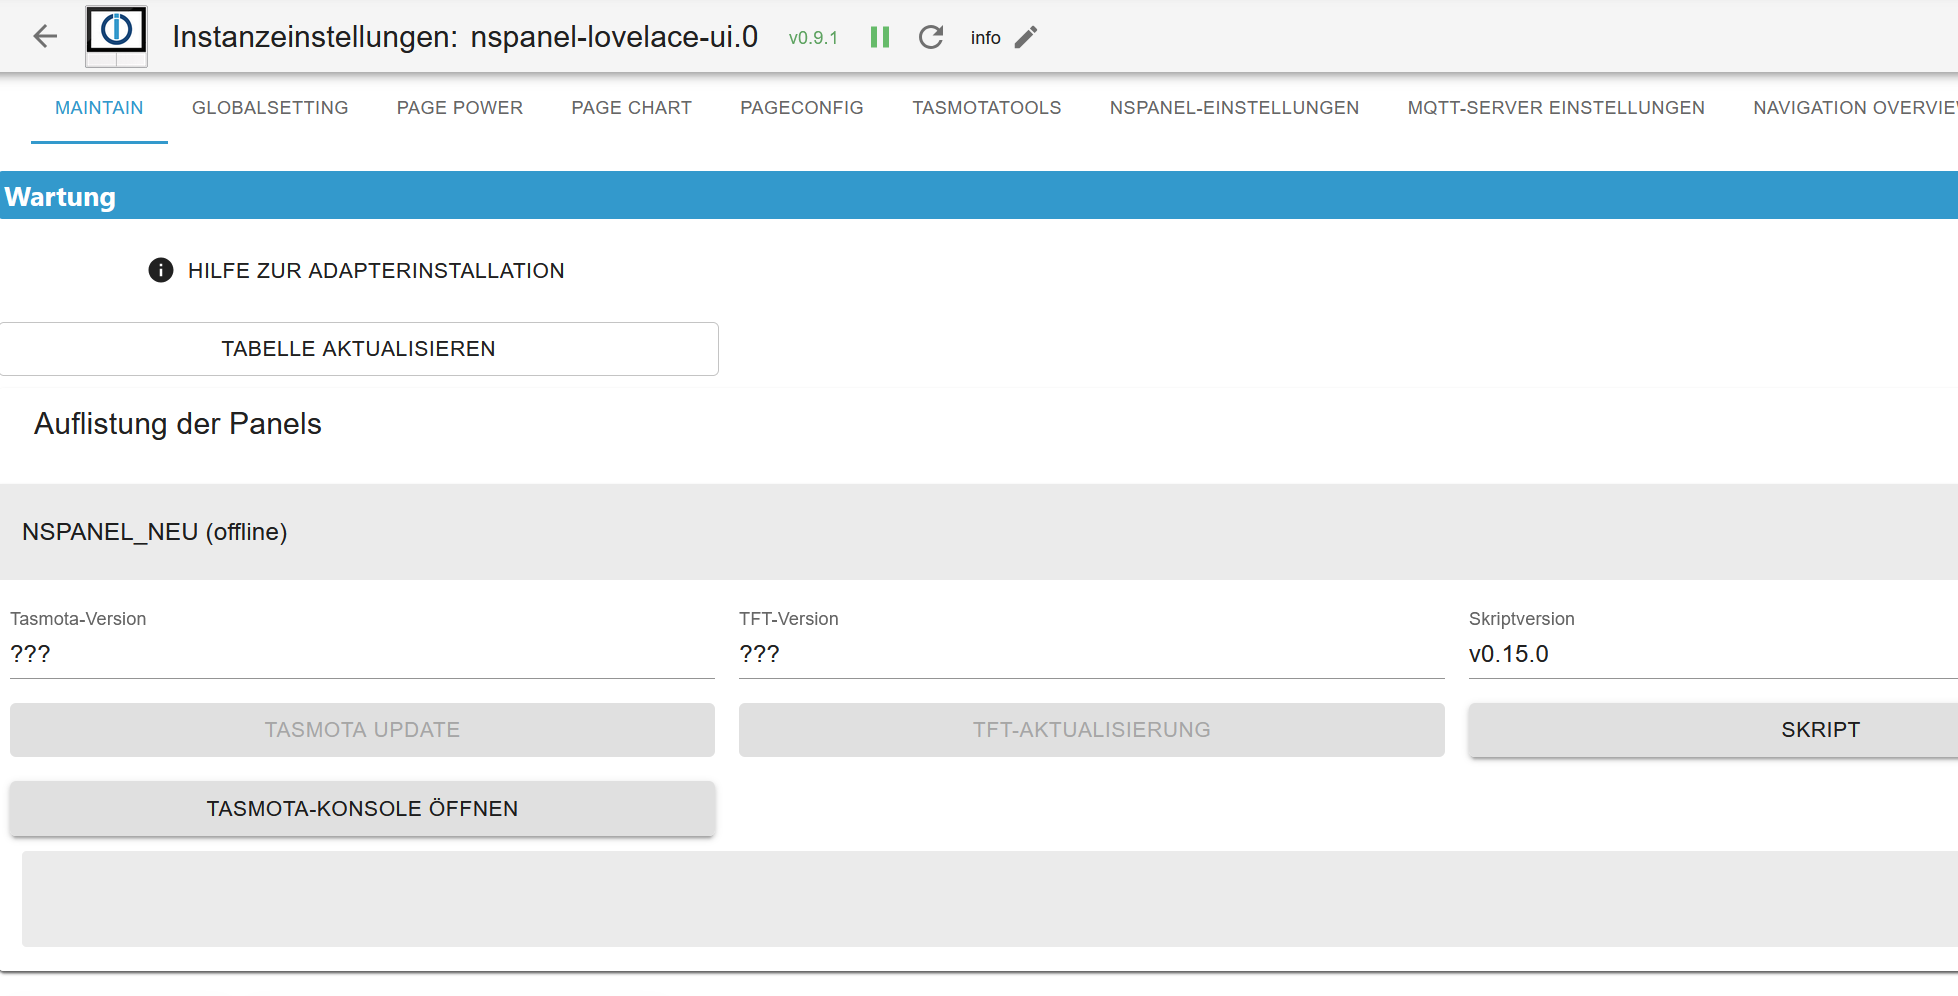Switch to Navigation Overview tab

pyautogui.click(x=1853, y=108)
